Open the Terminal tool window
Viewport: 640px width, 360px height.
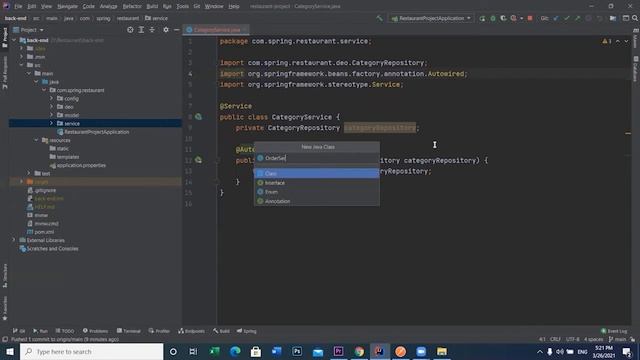pyautogui.click(x=129, y=331)
